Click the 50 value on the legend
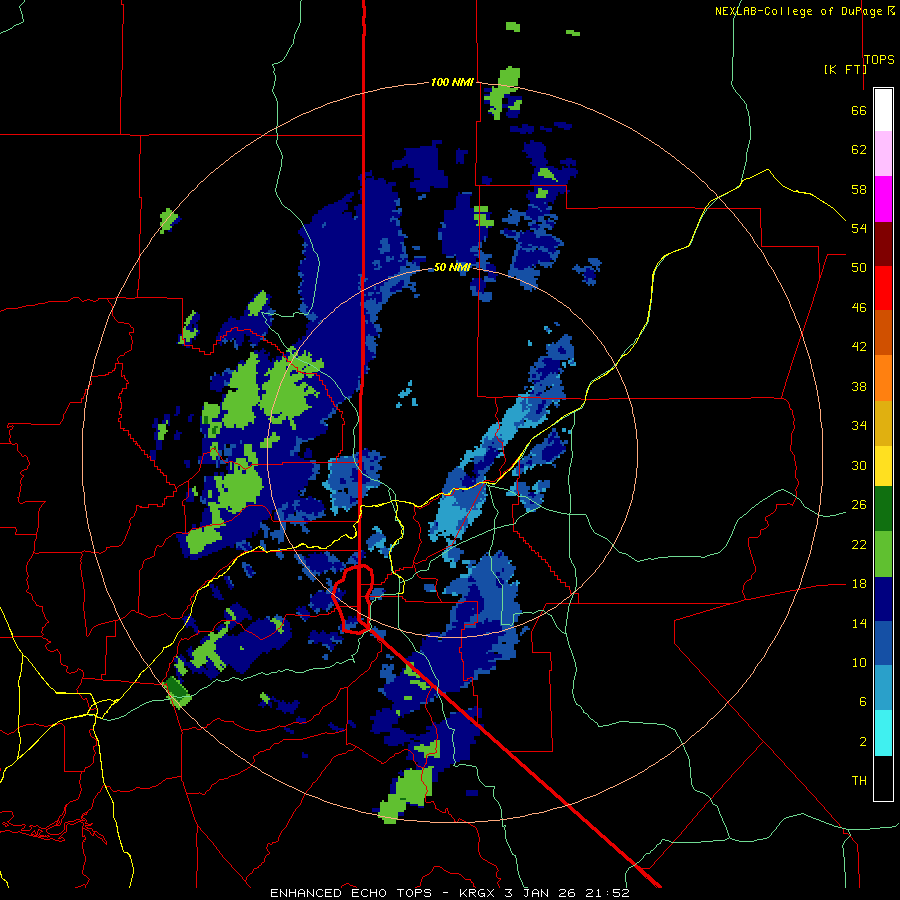 point(859,268)
